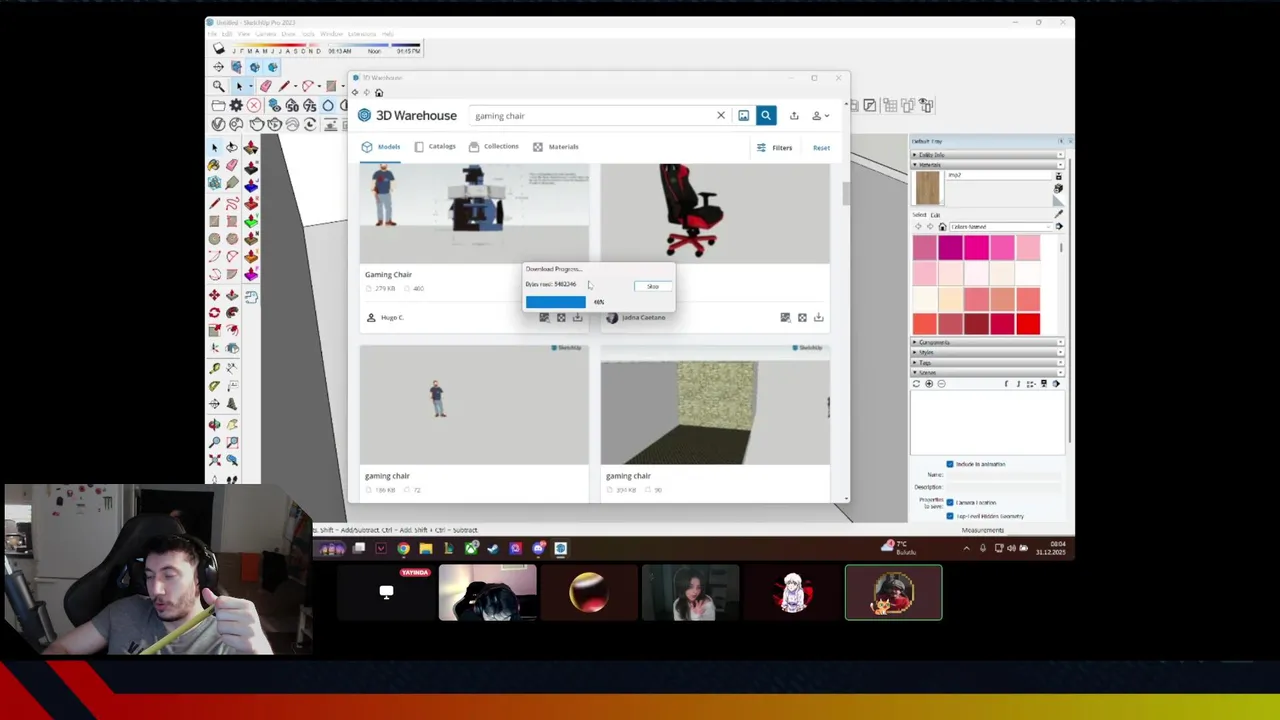Select the Paint Bucket tool in left toolbar
This screenshot has height=720, width=1280.
tap(214, 166)
